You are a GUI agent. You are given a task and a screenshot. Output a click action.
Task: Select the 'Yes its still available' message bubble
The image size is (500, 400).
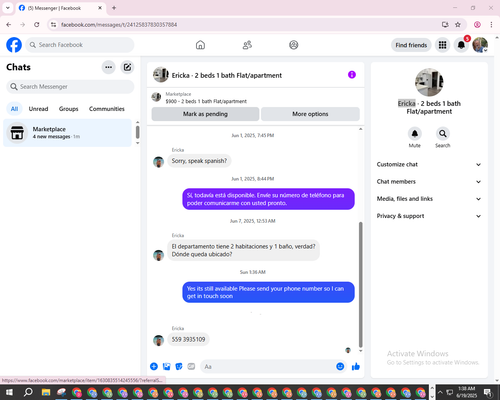point(268,292)
